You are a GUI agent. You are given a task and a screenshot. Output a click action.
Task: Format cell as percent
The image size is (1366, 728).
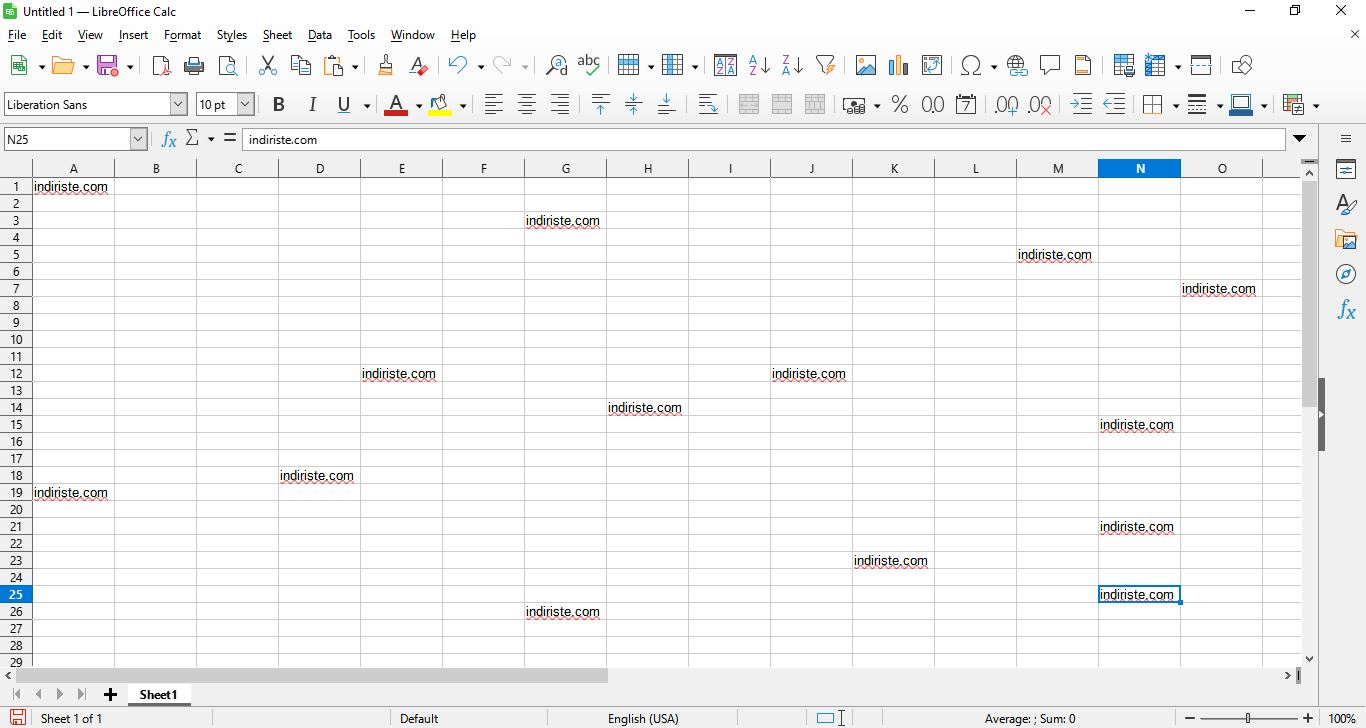(x=900, y=105)
